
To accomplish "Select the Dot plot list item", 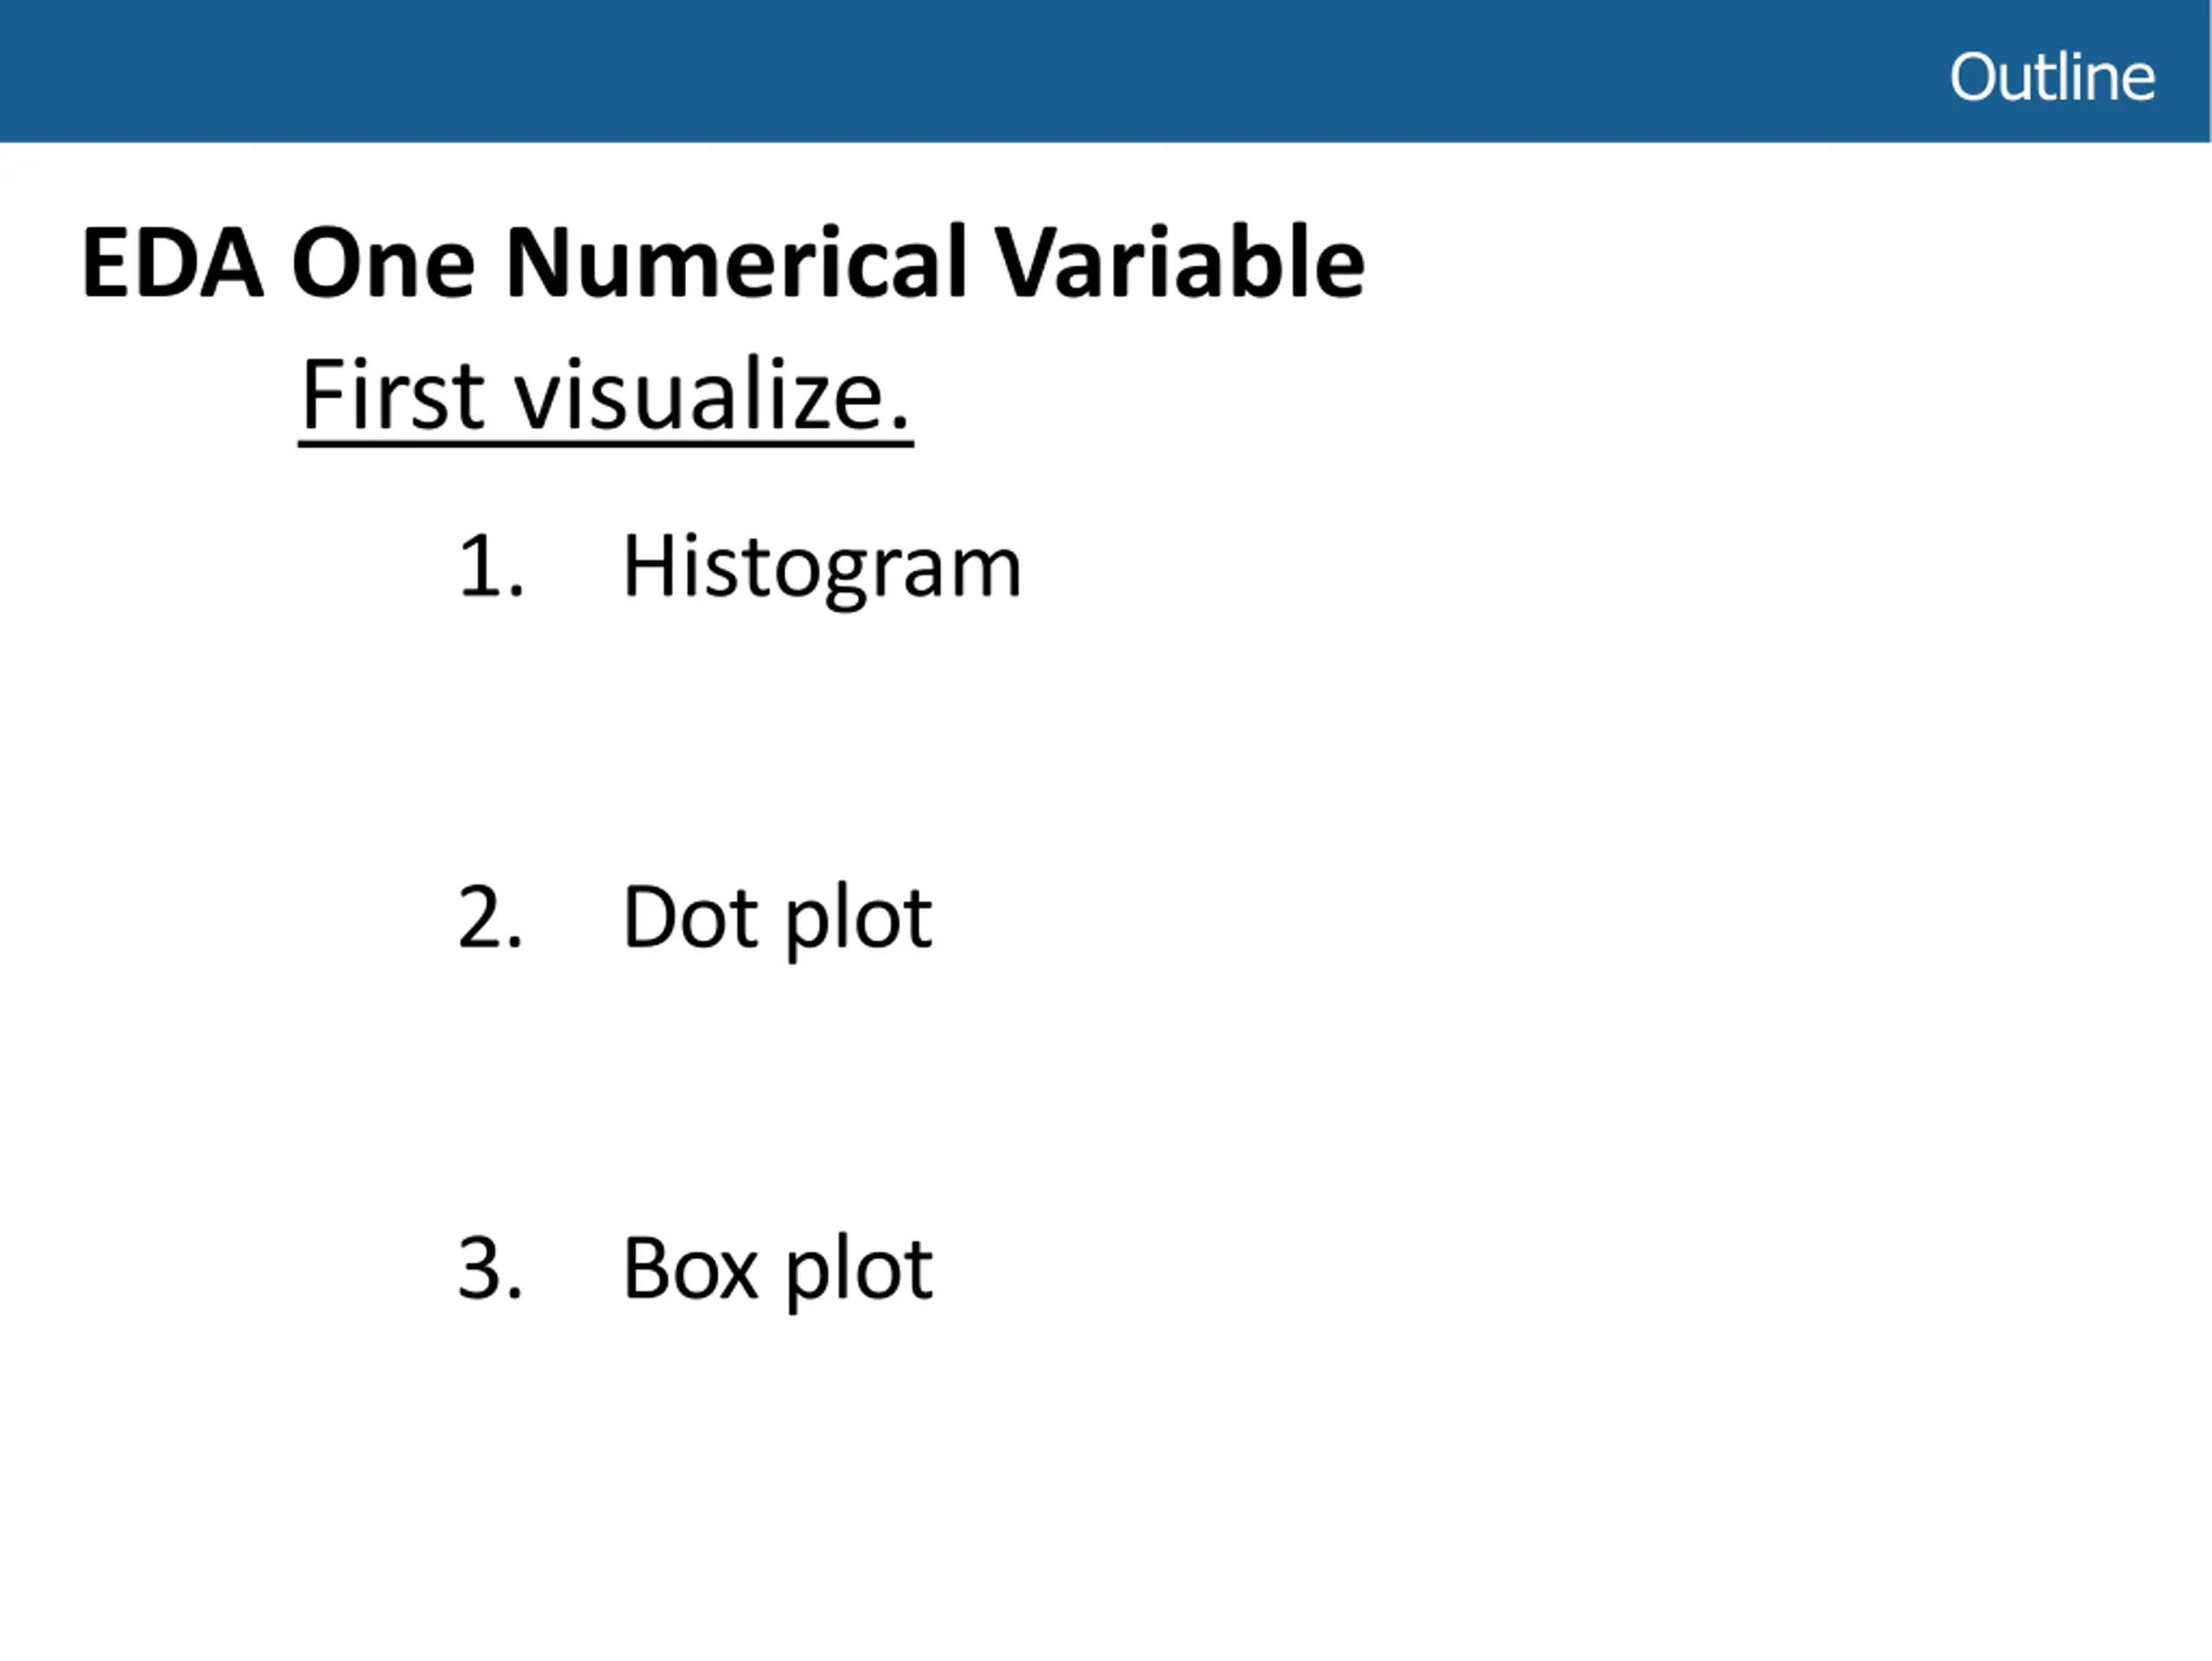I will (x=778, y=920).
